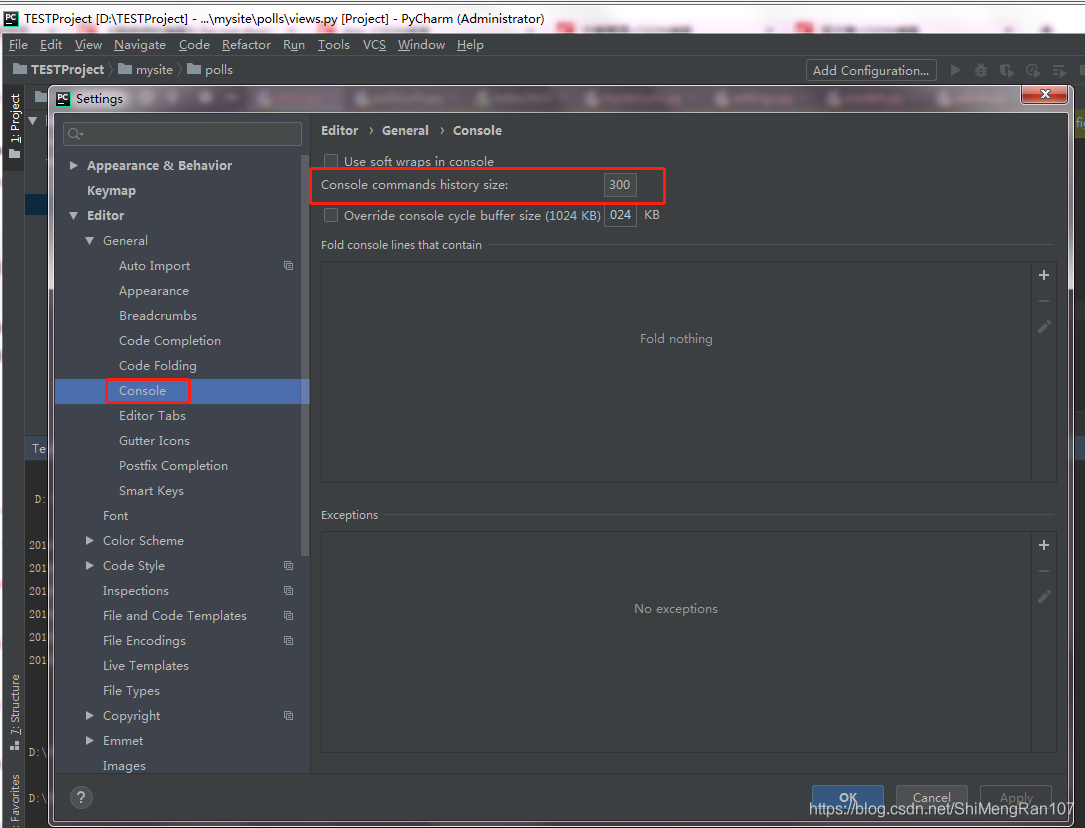
Task: Open the File menu
Action: tap(18, 45)
